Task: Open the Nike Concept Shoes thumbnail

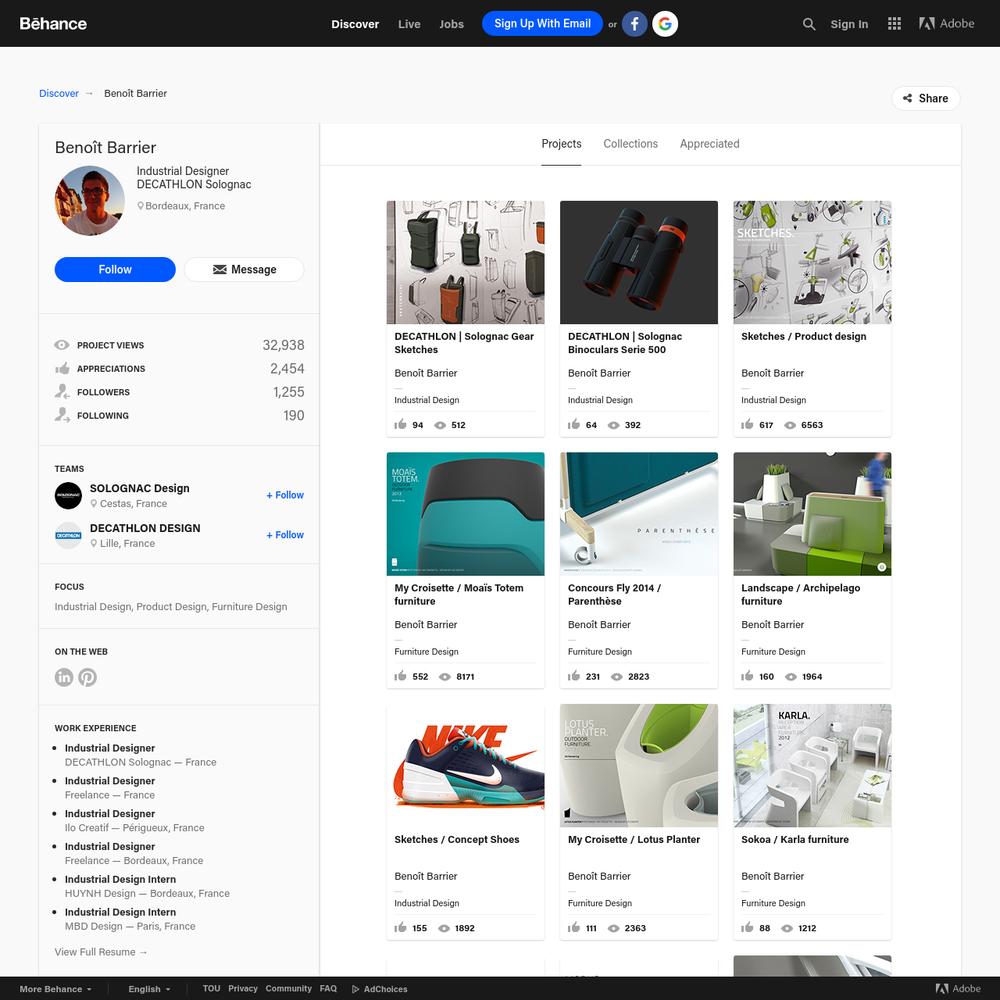Action: [x=465, y=765]
